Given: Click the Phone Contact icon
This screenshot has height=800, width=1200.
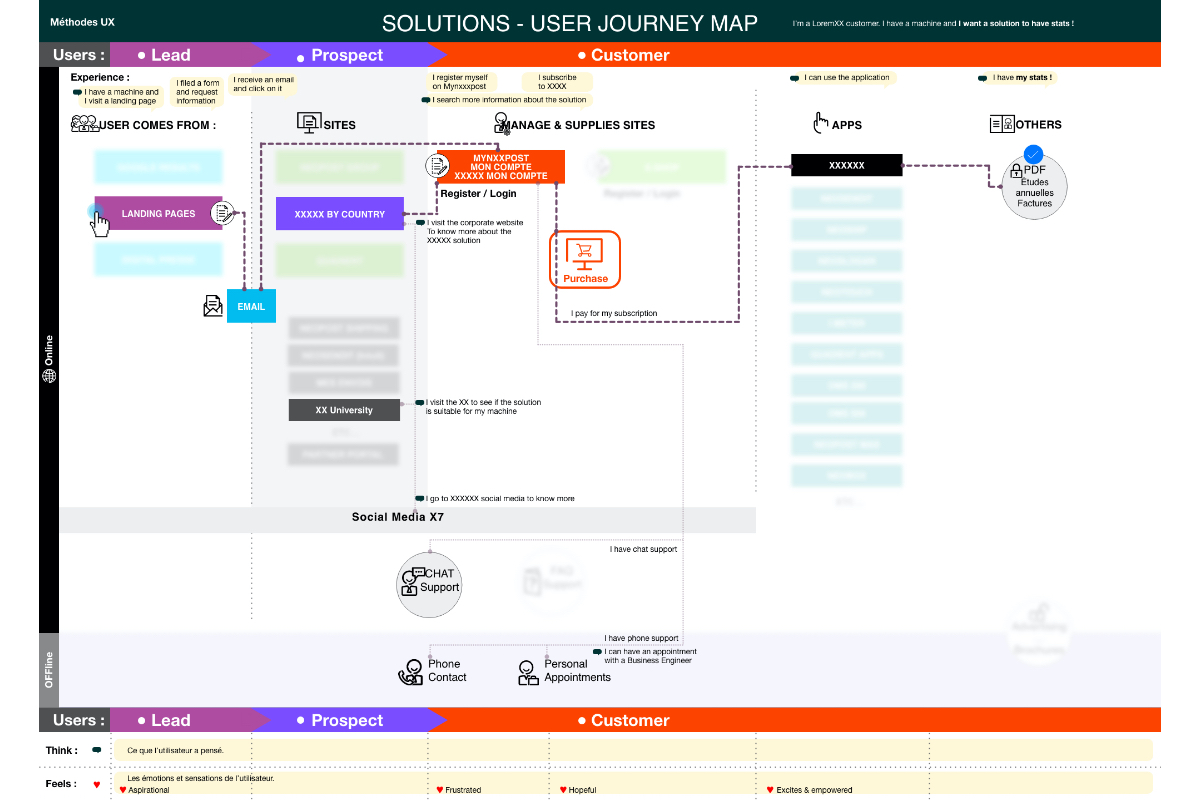Looking at the screenshot, I should click(411, 672).
